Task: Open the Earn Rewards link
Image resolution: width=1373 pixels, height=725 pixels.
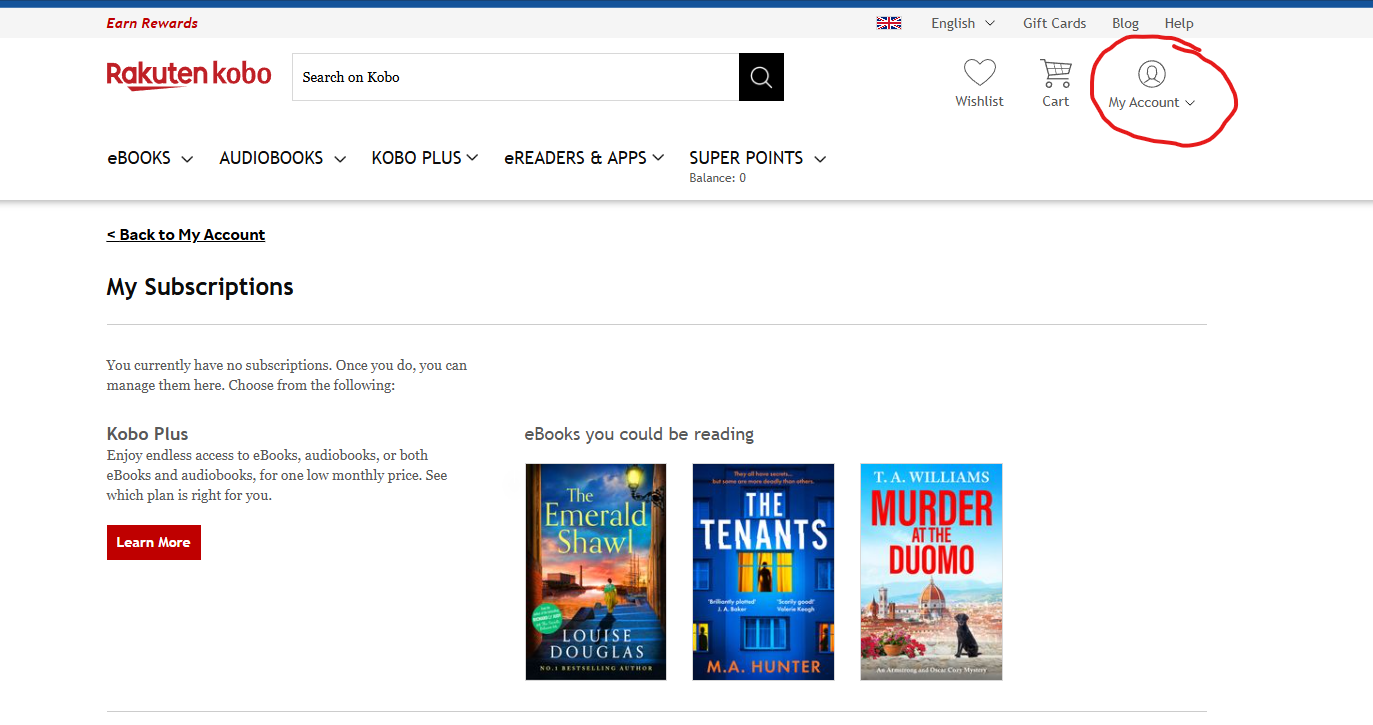Action: [151, 22]
